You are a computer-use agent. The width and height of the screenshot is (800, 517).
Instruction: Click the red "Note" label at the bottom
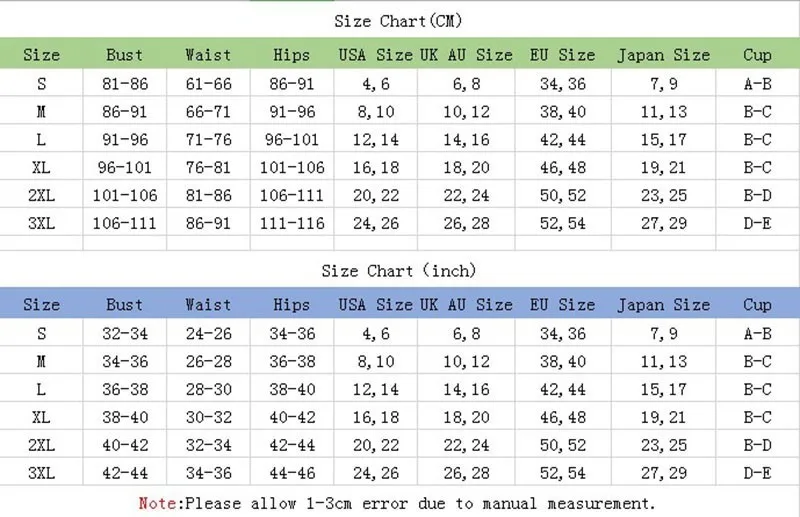point(156,503)
